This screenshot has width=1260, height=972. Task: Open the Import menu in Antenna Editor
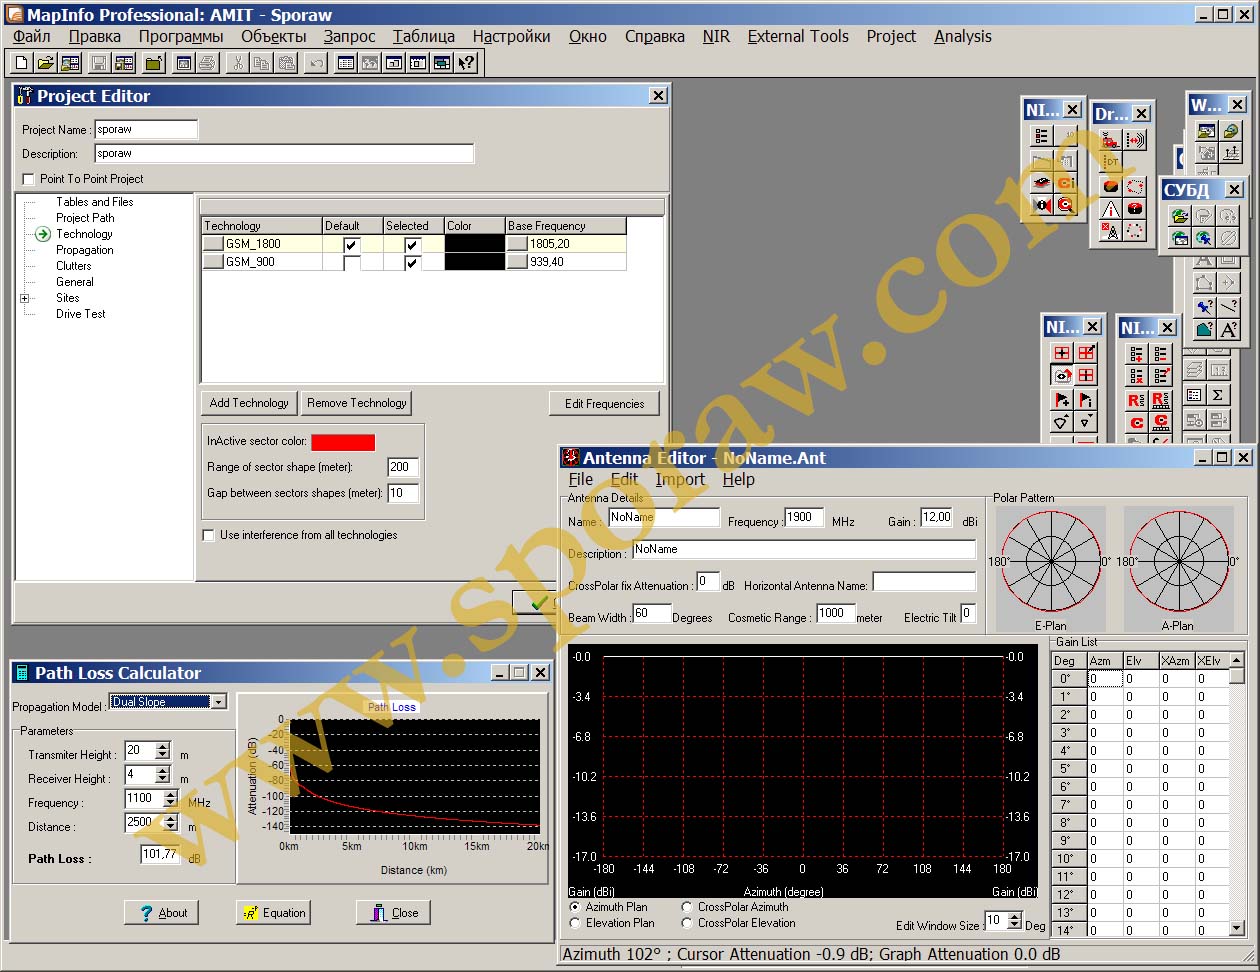[680, 479]
